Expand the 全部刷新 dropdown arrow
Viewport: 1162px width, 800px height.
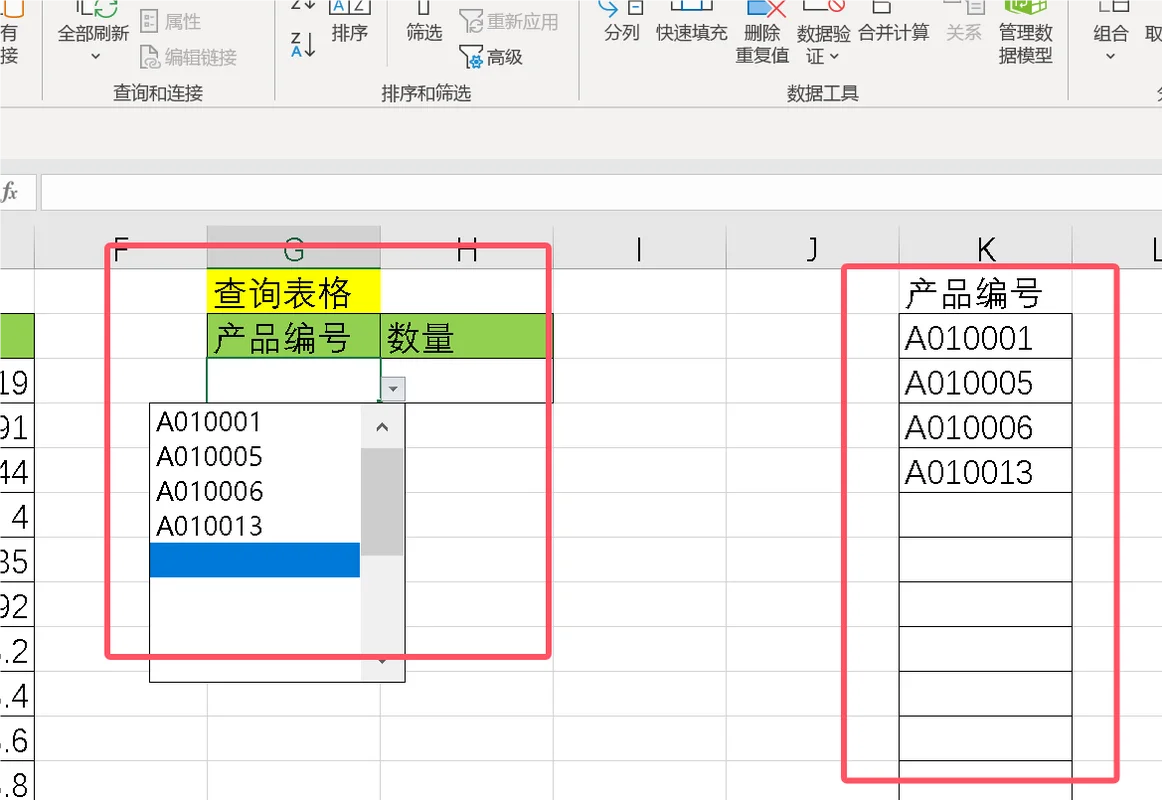point(95,56)
